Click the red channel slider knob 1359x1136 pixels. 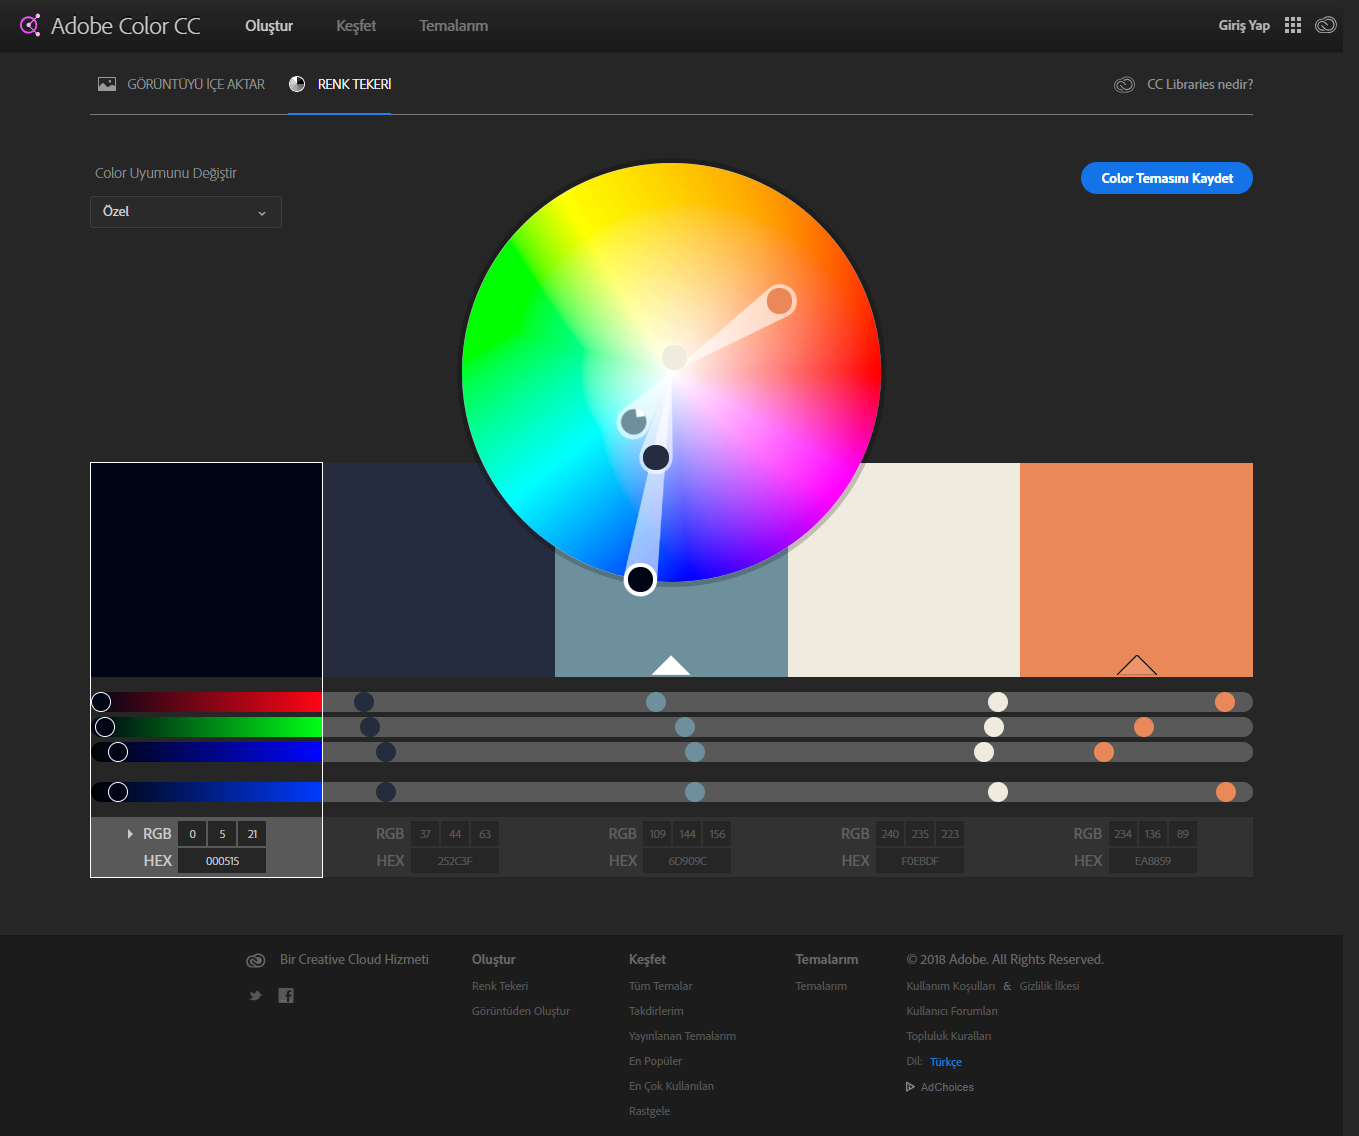click(x=101, y=702)
